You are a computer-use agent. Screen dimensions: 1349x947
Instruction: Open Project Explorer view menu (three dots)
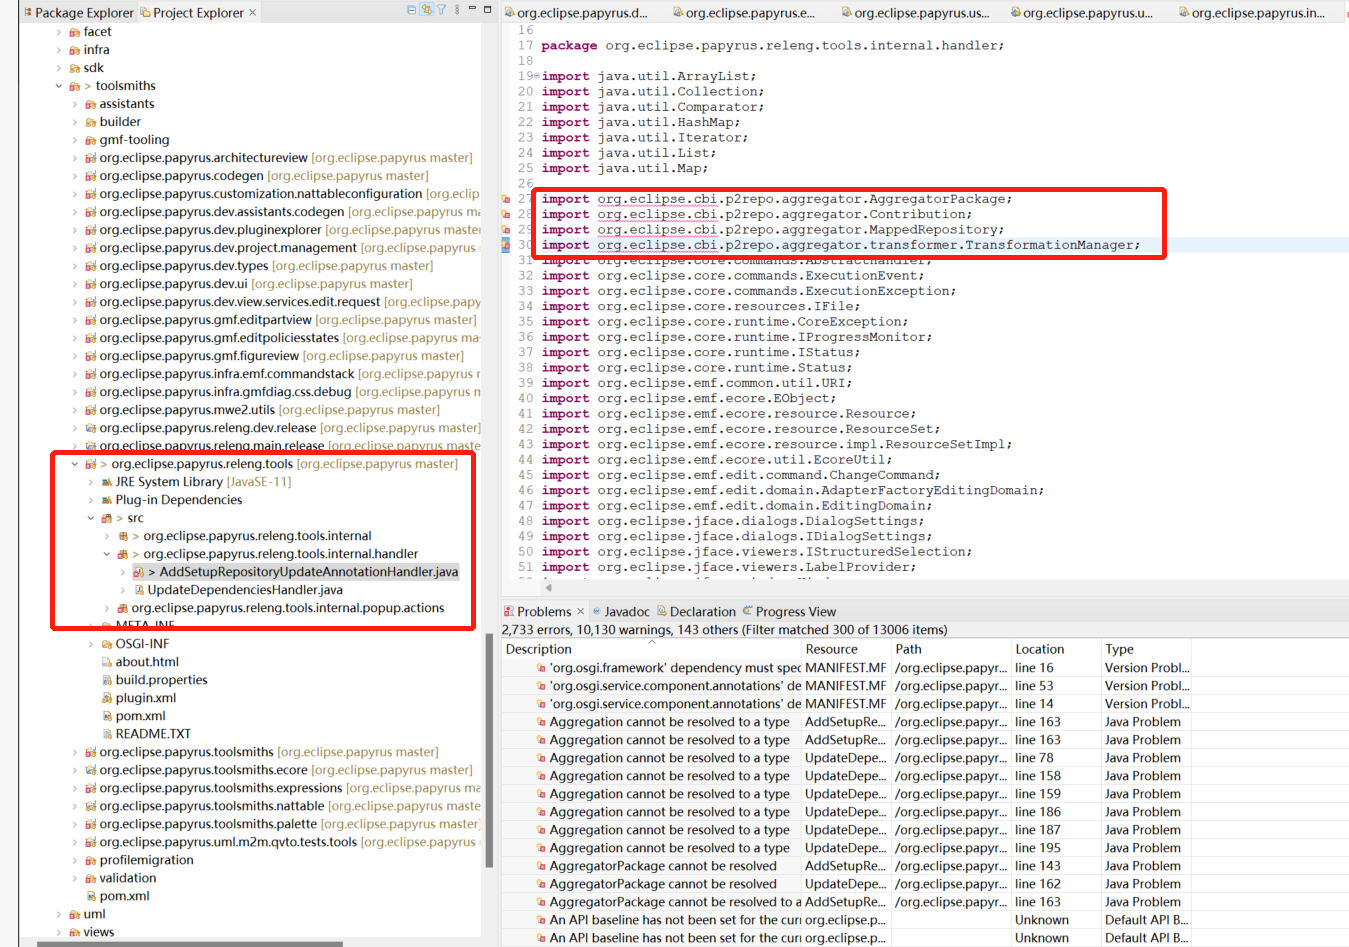pos(457,10)
